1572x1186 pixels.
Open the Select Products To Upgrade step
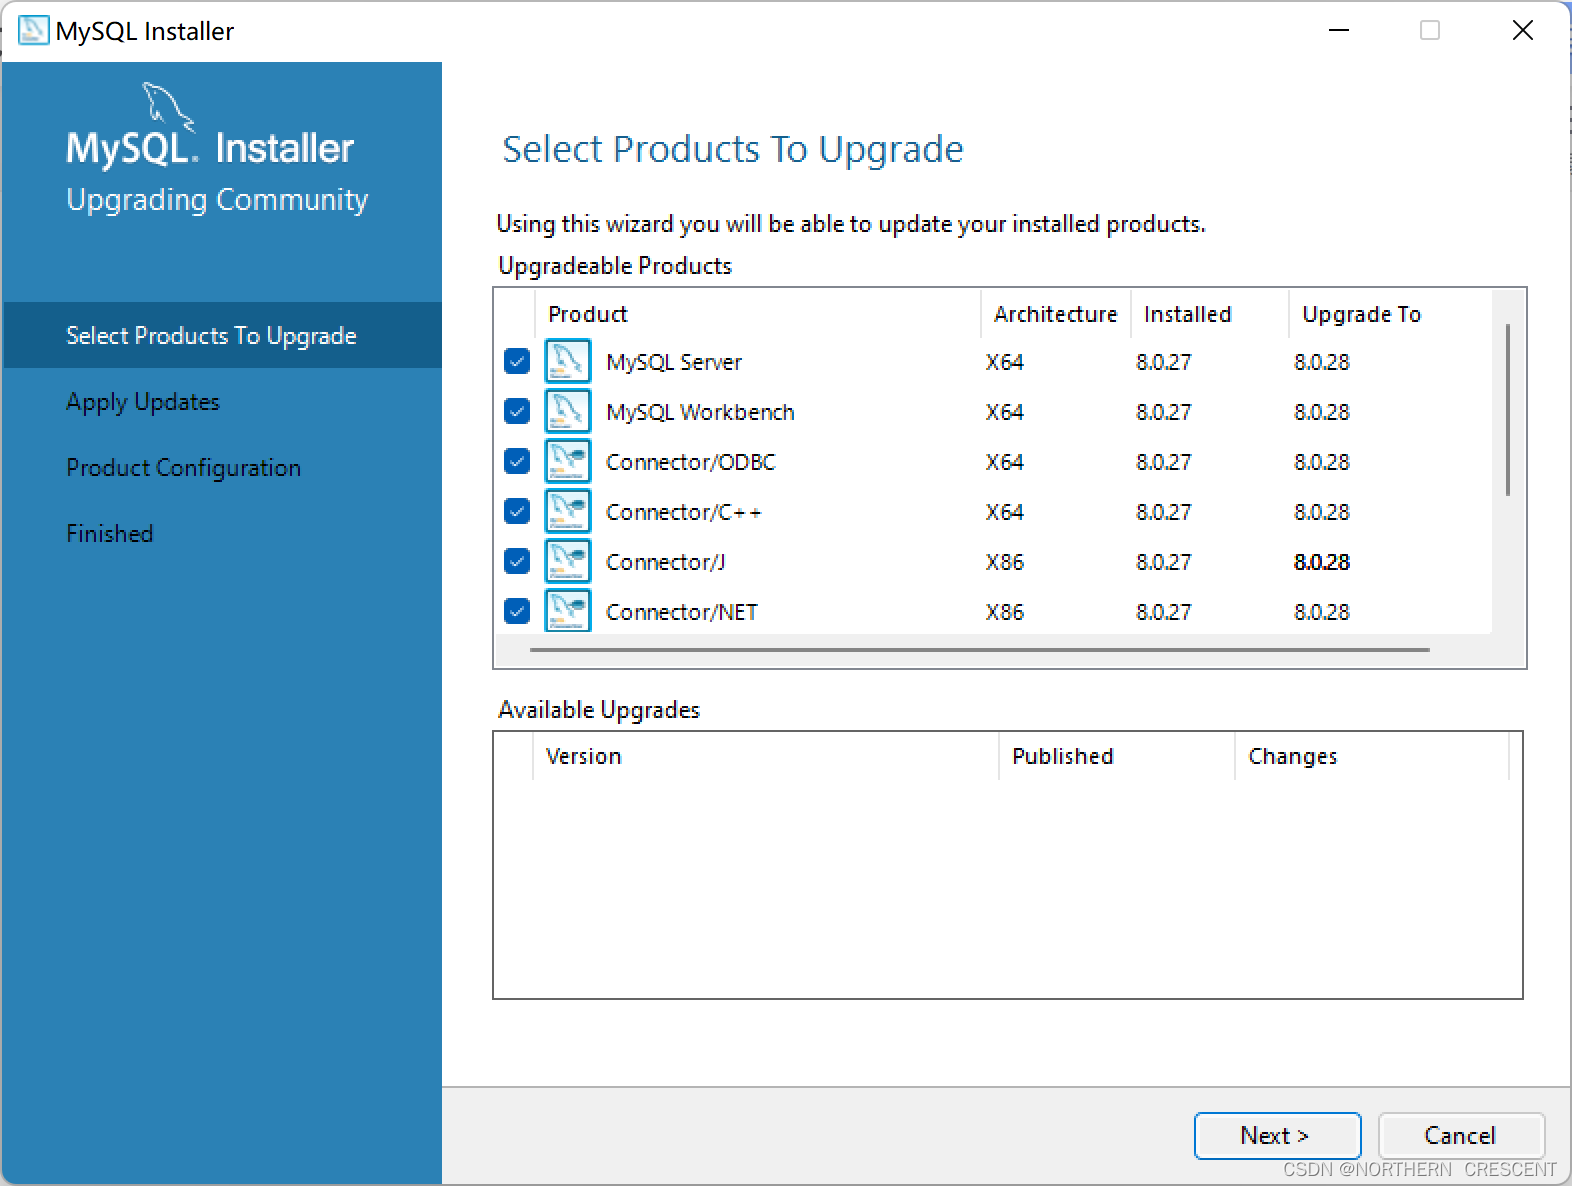tap(222, 335)
